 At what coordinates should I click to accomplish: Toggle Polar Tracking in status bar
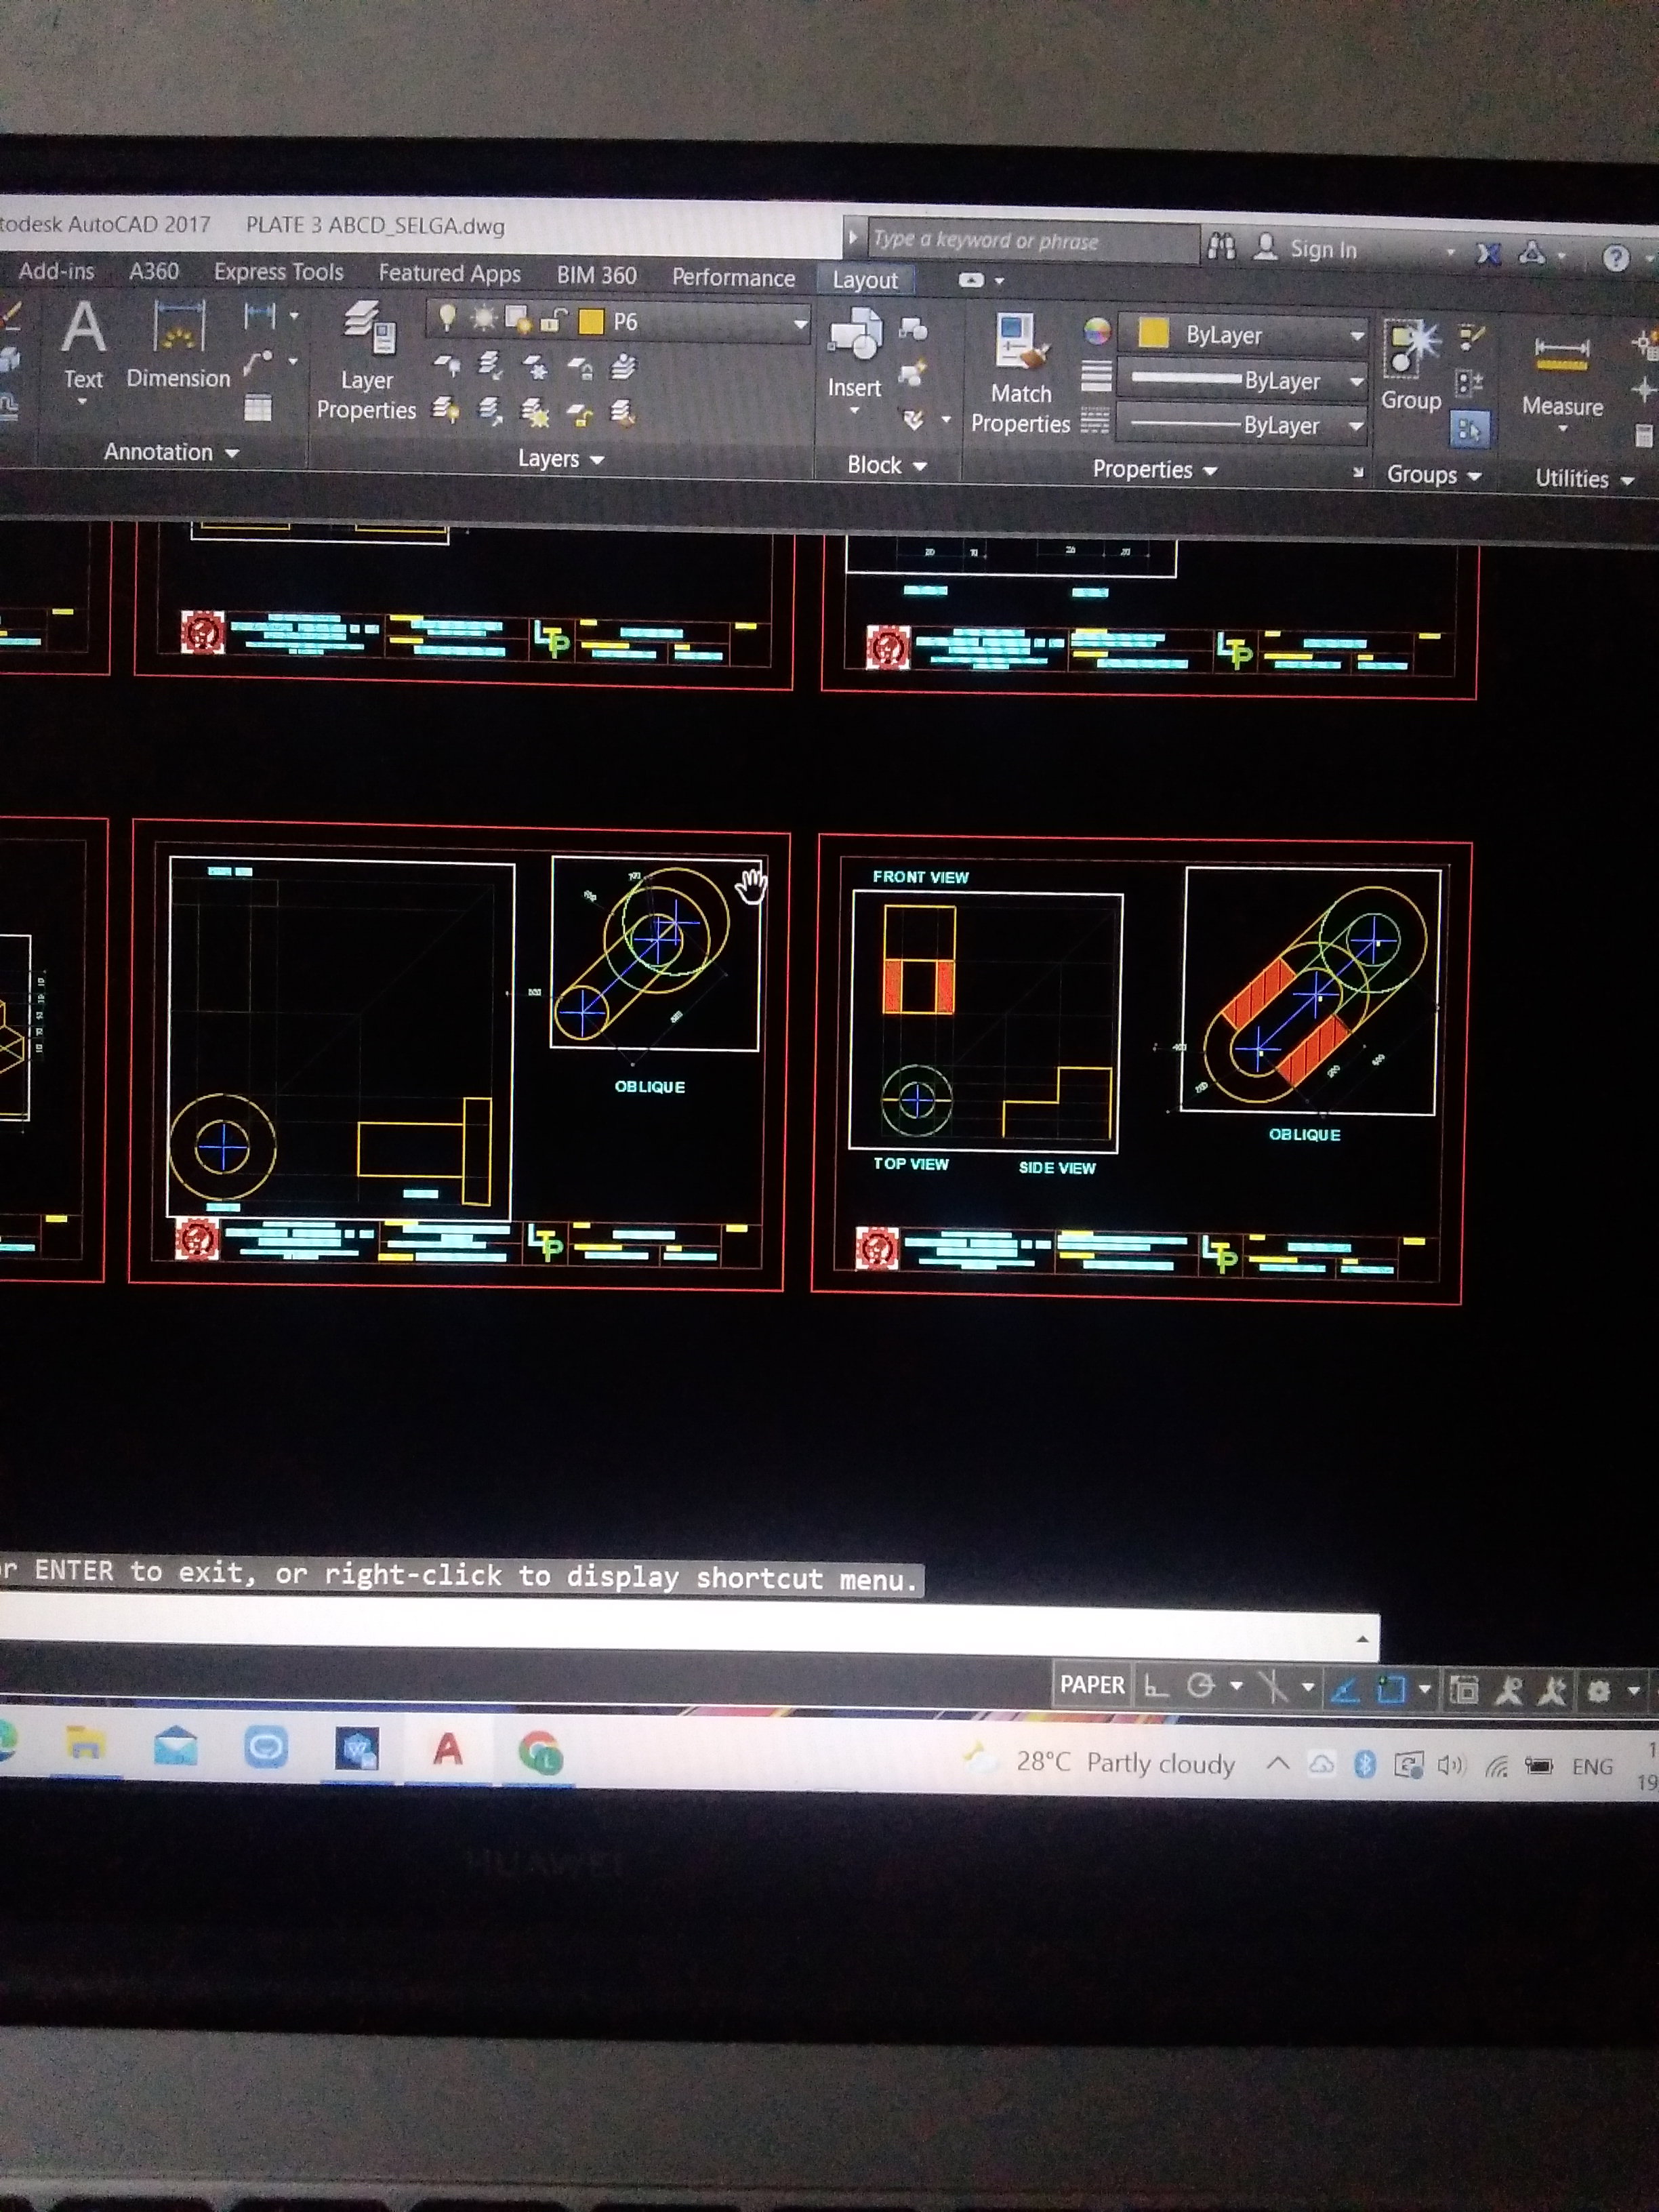tap(1200, 1687)
